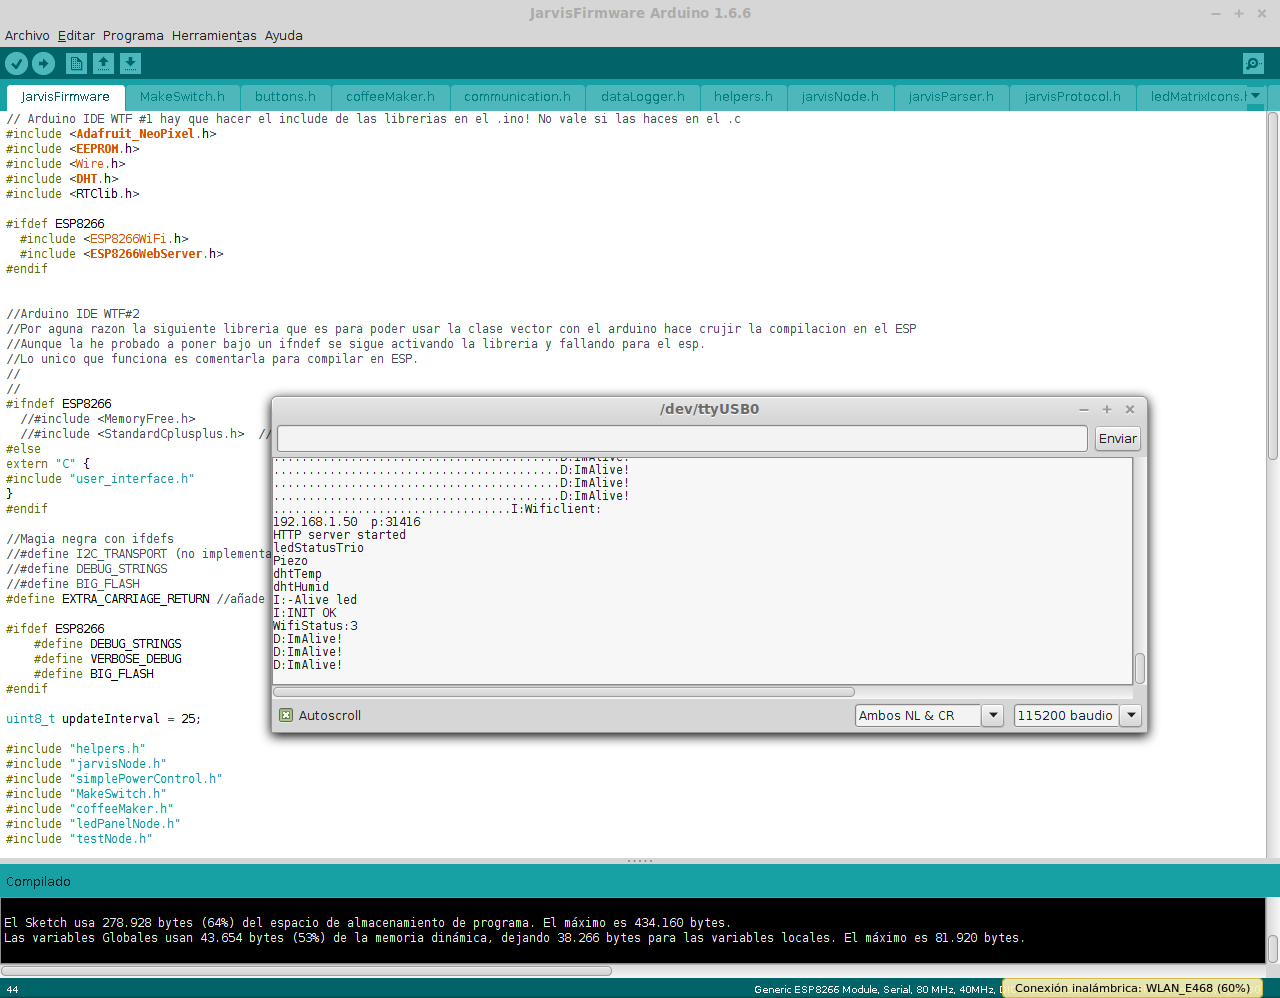Open the Ayuda menu
This screenshot has height=998, width=1280.
(283, 36)
